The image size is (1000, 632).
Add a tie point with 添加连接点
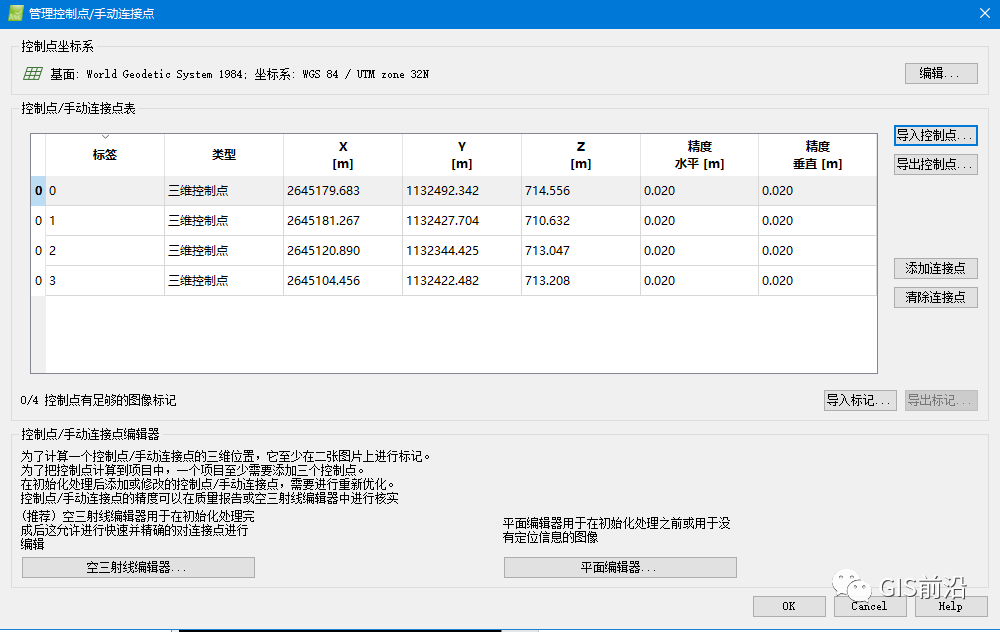pos(936,268)
